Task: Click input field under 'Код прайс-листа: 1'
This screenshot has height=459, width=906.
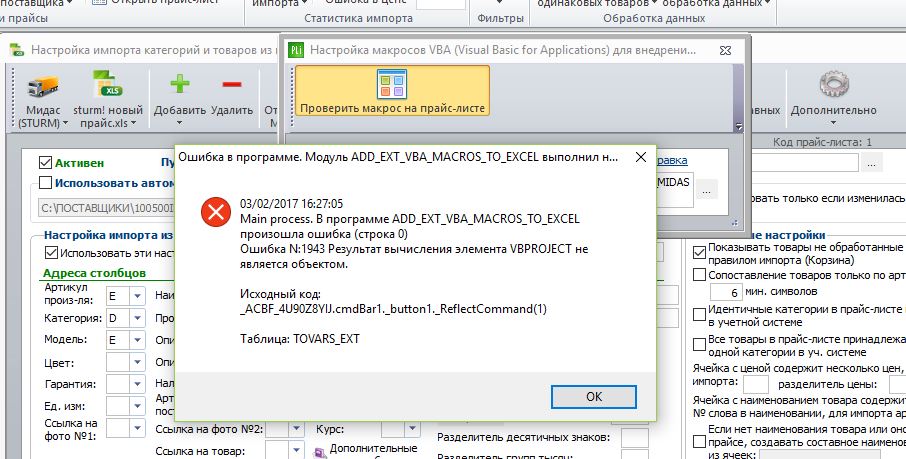Action: [805, 162]
